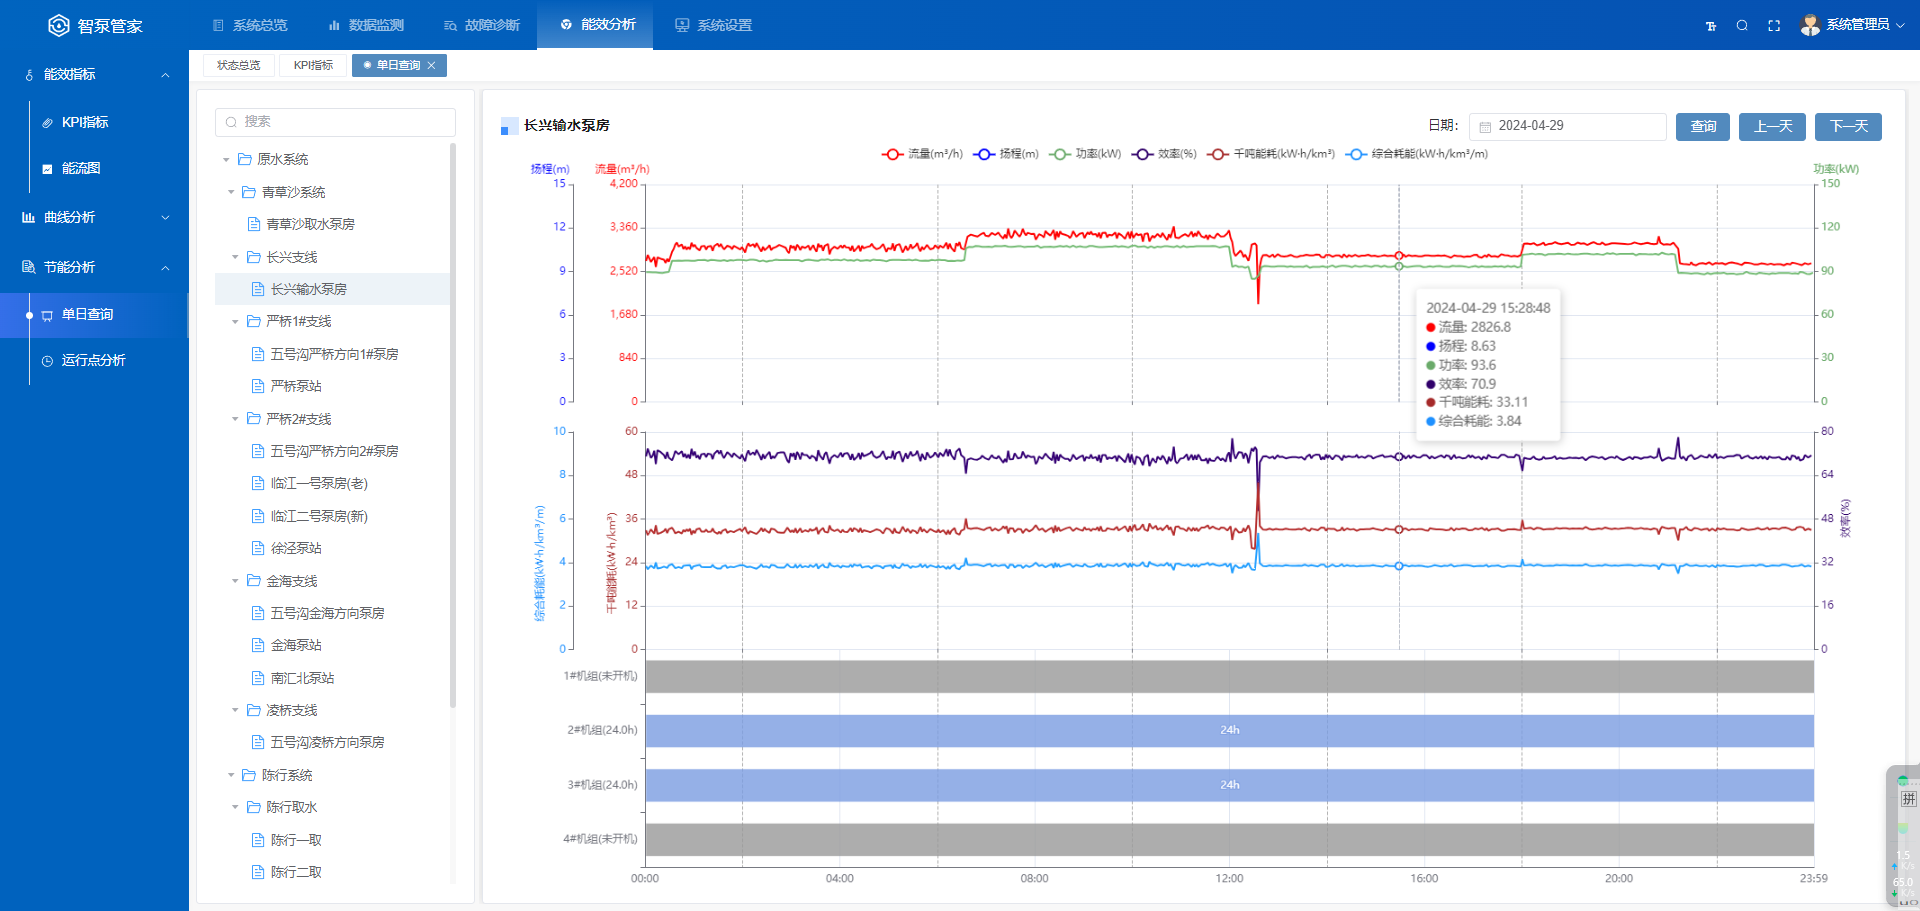
Task: Switch to 数据监测 top menu
Action: [x=366, y=25]
